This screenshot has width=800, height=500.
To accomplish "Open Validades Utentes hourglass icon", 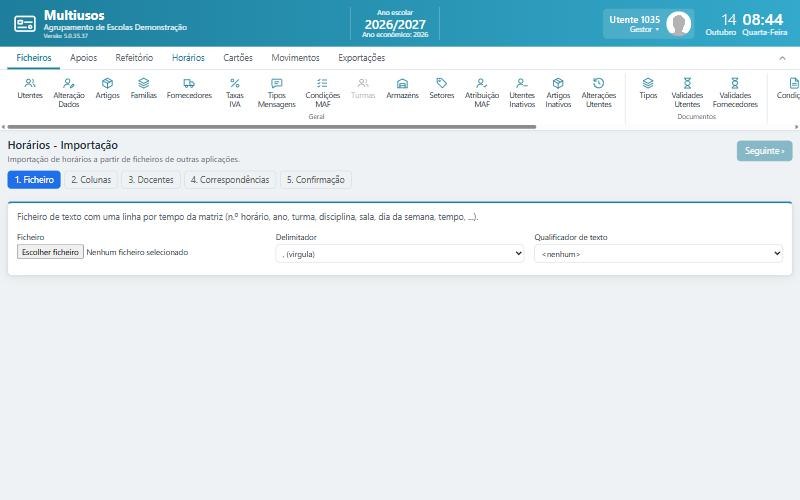I will coord(687,93).
